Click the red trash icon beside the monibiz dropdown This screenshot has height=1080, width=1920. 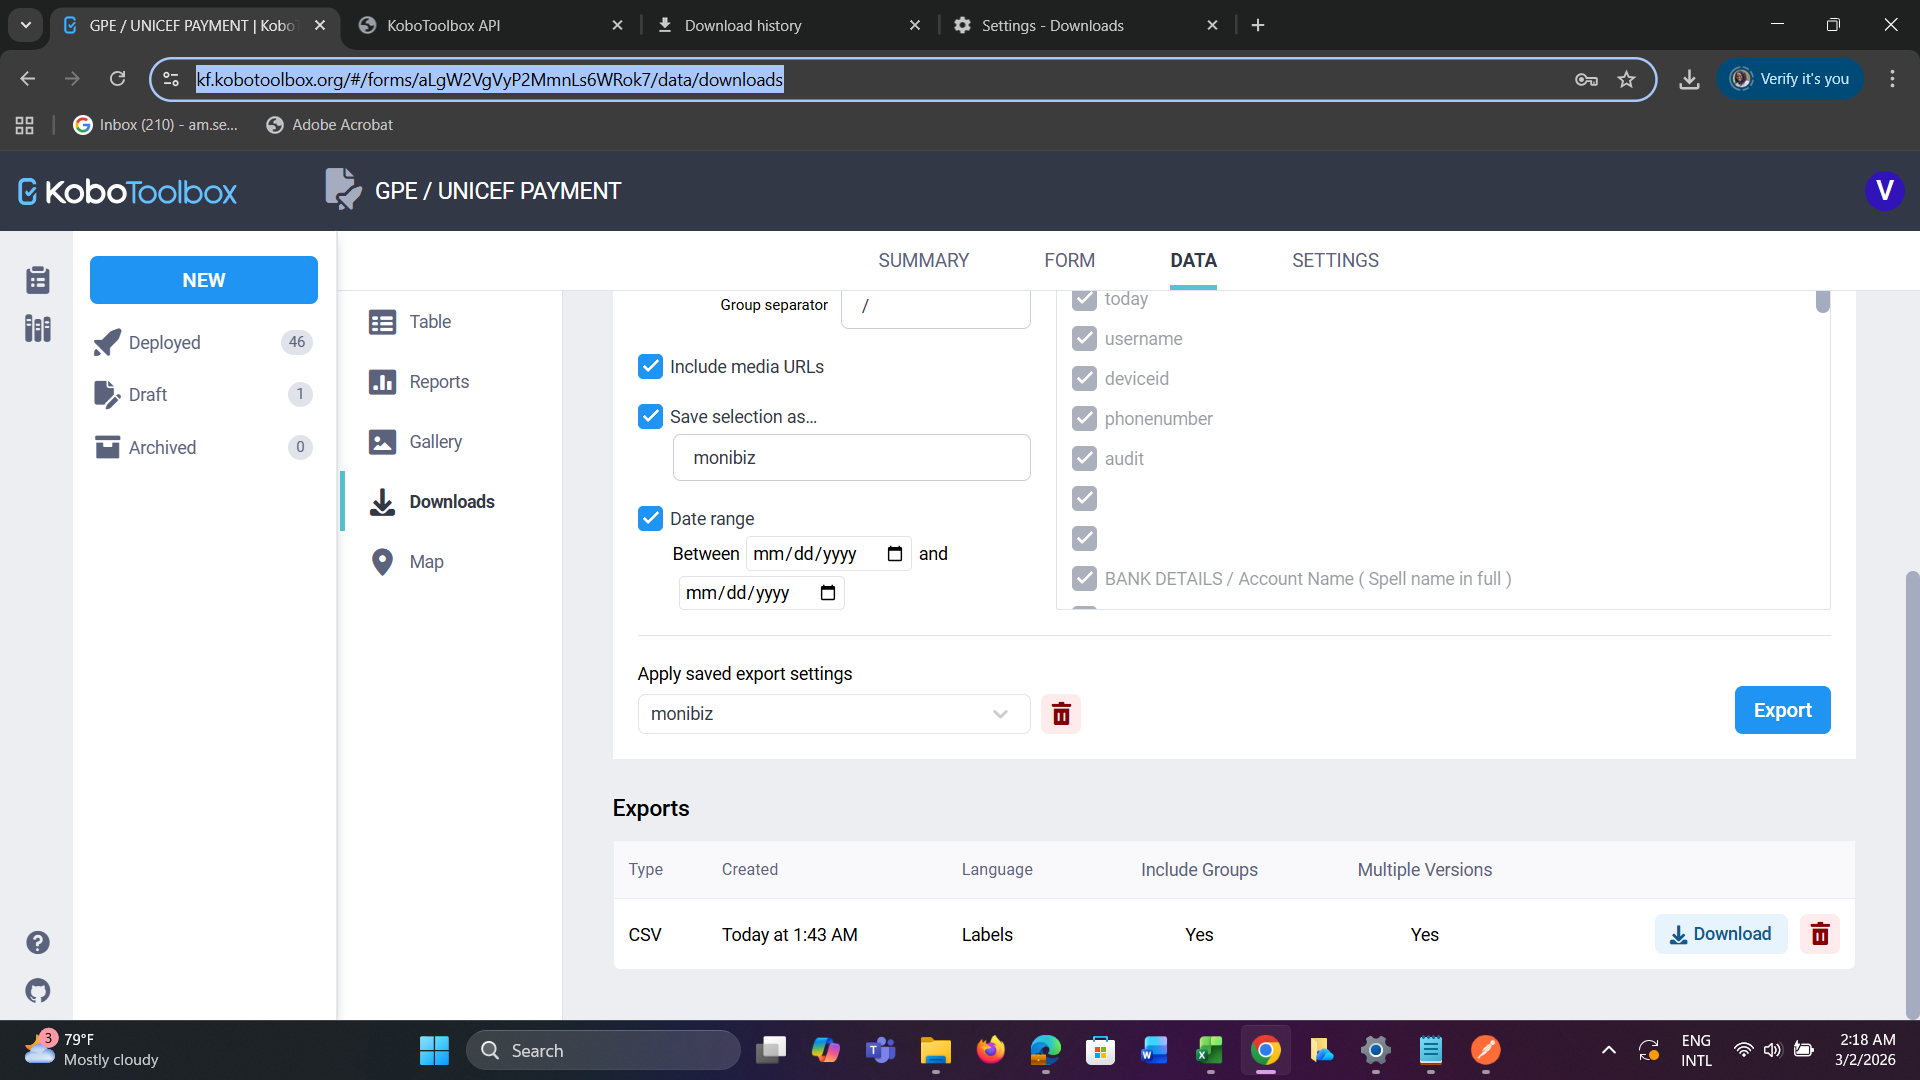[x=1061, y=714]
